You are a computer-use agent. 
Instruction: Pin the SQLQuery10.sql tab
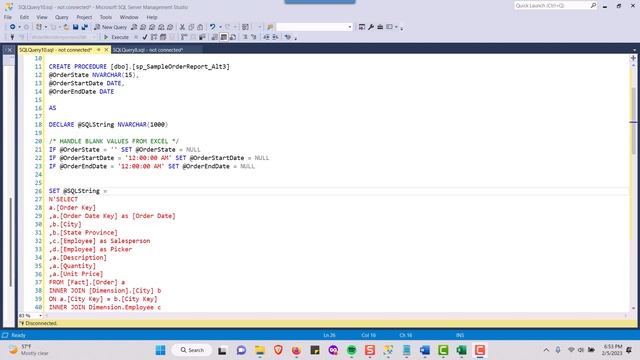point(98,50)
